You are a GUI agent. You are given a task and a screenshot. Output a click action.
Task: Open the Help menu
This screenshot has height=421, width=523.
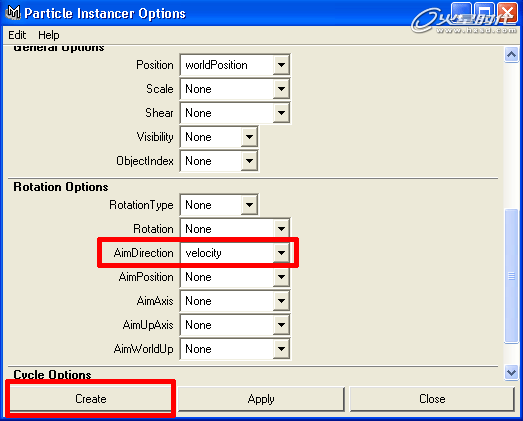tap(49, 35)
